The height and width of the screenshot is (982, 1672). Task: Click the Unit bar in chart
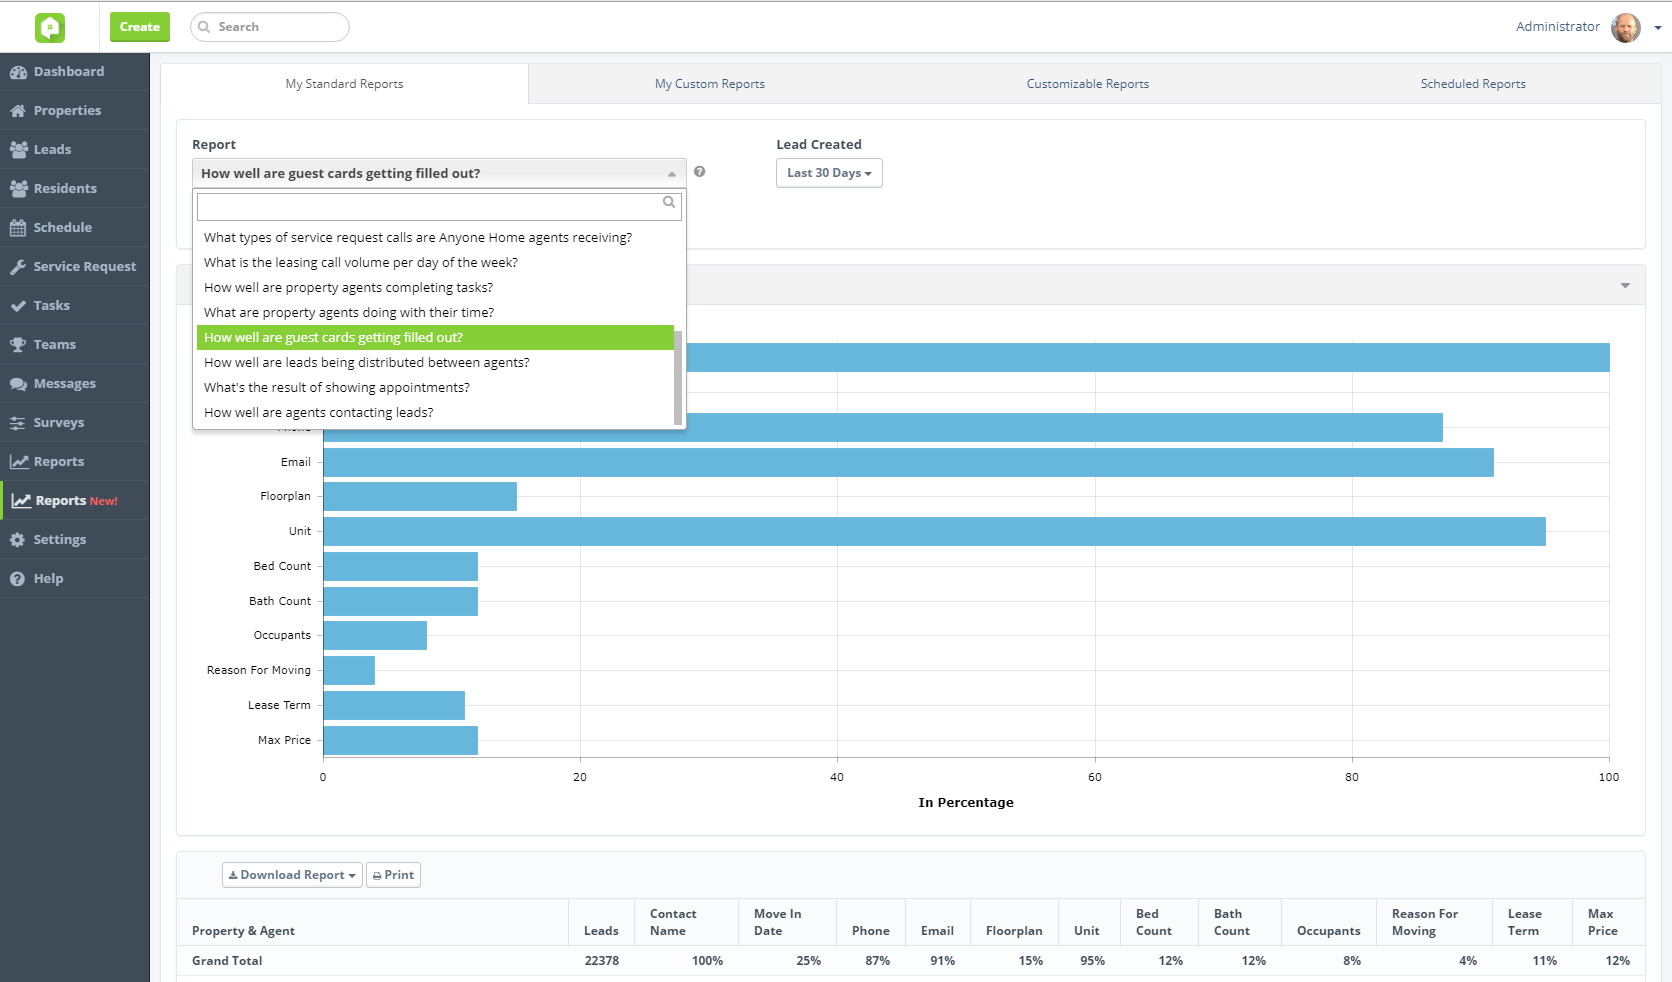point(934,531)
